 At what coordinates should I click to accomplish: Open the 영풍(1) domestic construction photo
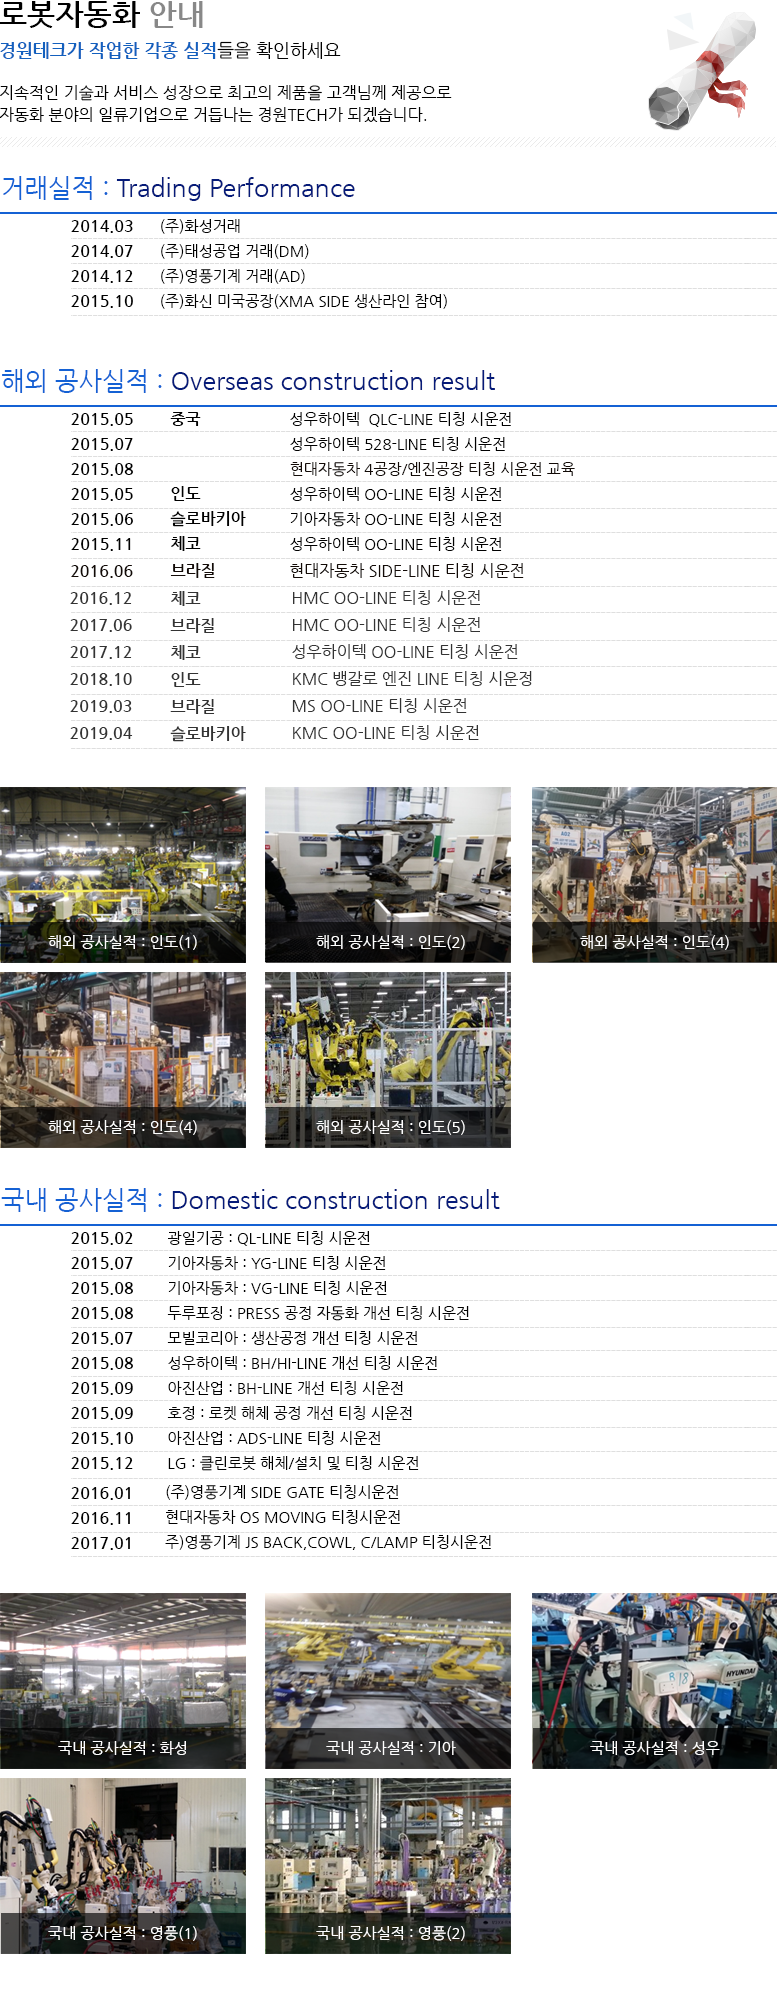[x=123, y=1865]
